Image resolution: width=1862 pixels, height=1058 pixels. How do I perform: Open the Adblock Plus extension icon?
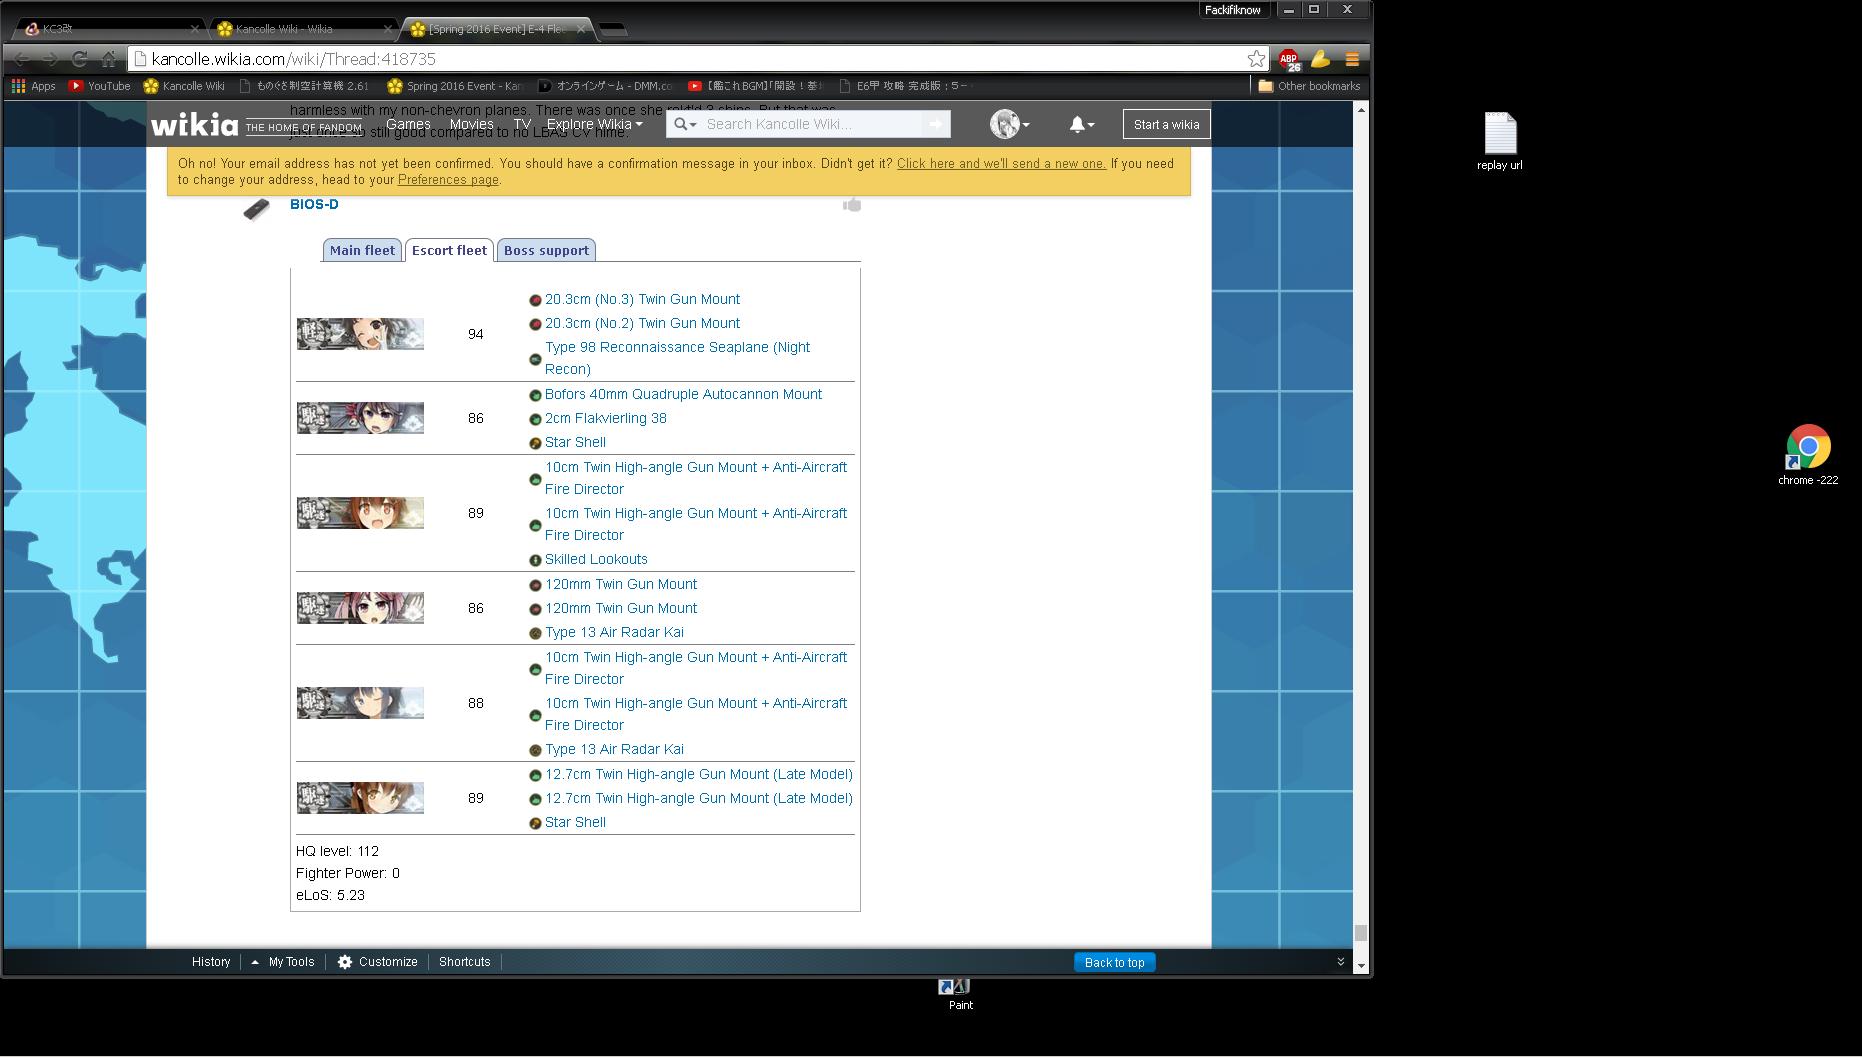(1289, 60)
